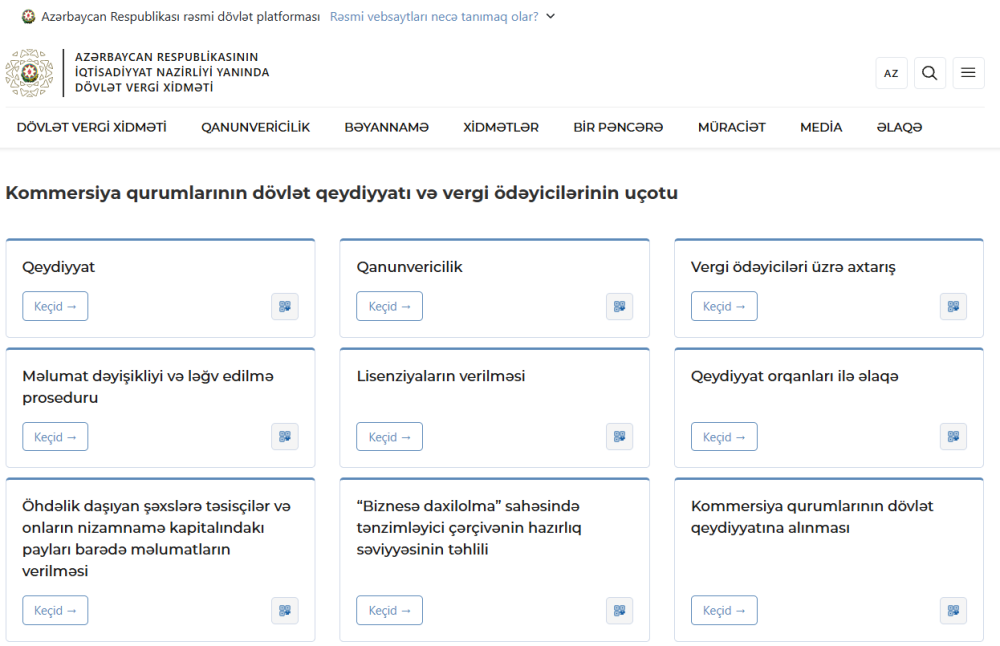Click QR icon on Lisenziyaların verilməsi card
The image size is (1000, 646).
tap(619, 437)
